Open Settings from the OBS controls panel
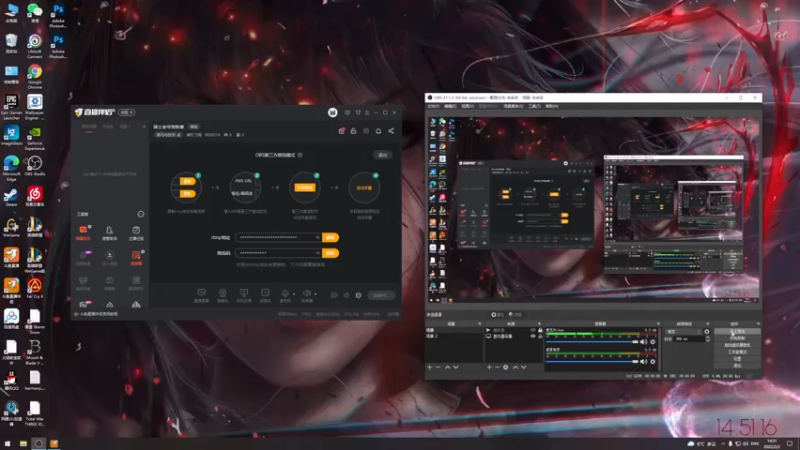 (x=737, y=359)
